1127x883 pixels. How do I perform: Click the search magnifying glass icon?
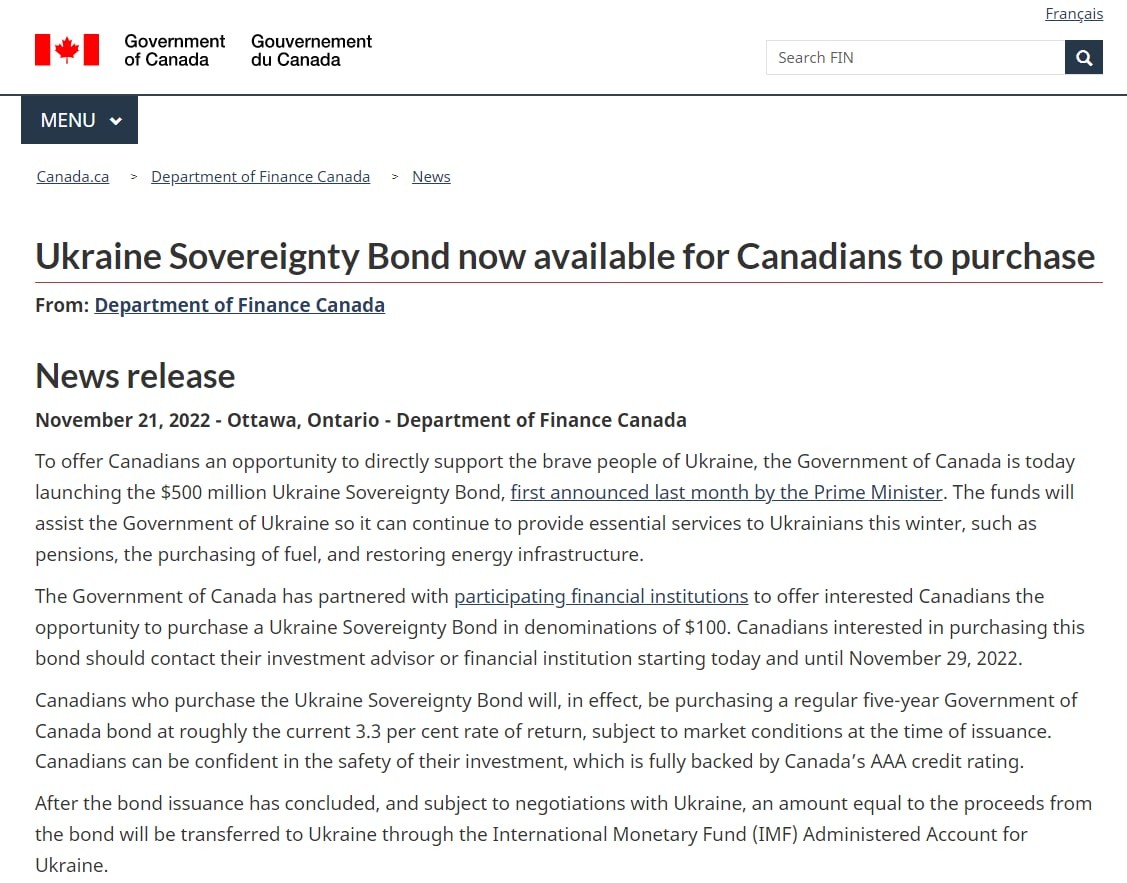[1083, 57]
